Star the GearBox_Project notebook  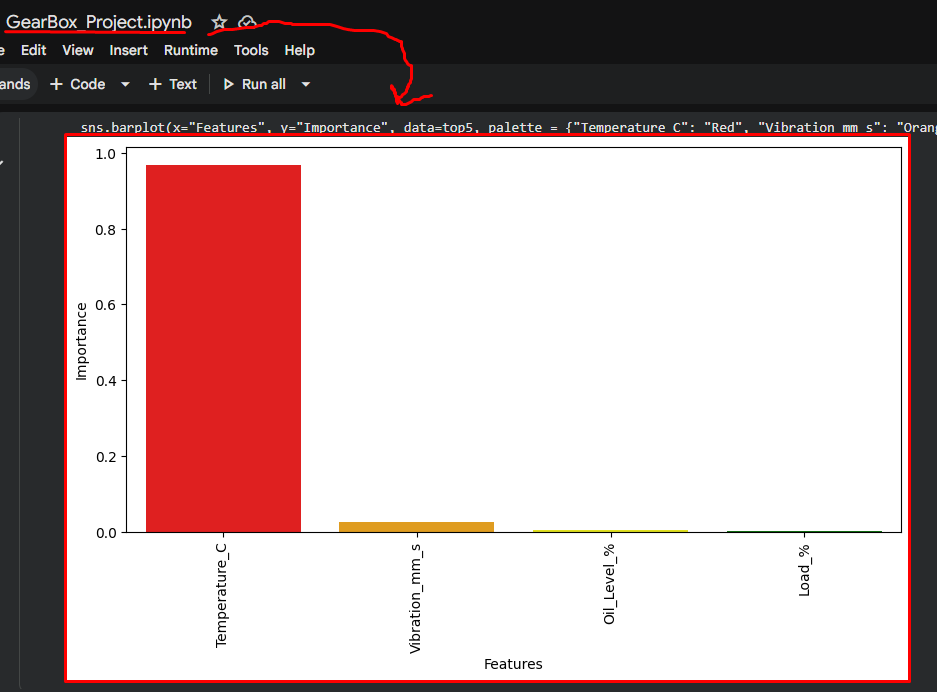click(219, 22)
